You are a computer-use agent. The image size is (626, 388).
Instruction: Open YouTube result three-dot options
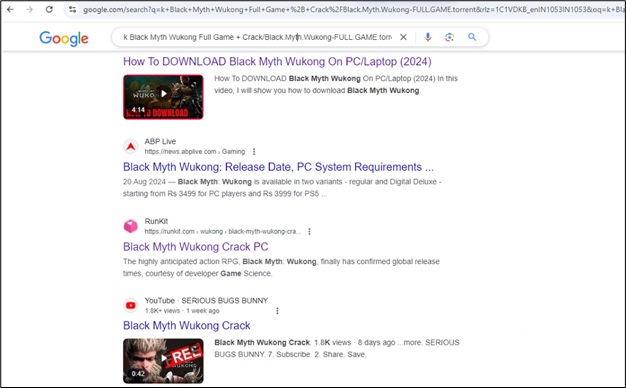pyautogui.click(x=277, y=311)
